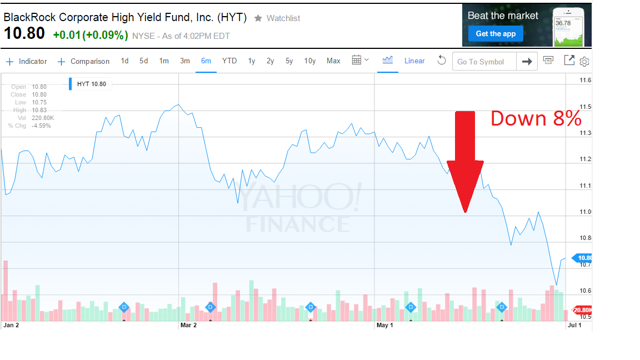
Task: Click the Get the app button
Action: coord(496,33)
